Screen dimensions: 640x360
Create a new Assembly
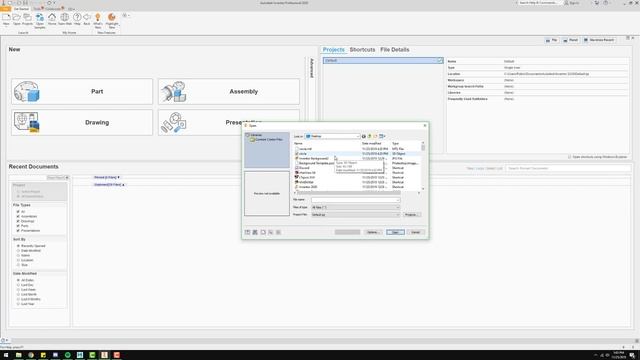pos(229,91)
